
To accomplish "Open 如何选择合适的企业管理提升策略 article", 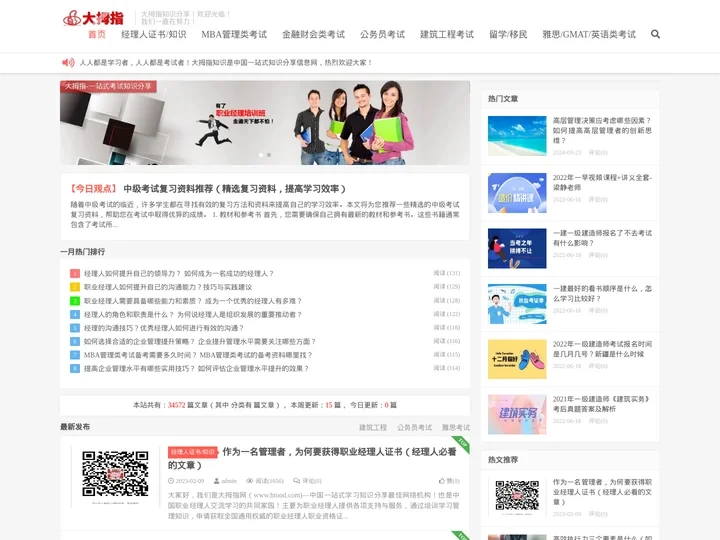I will (x=200, y=342).
